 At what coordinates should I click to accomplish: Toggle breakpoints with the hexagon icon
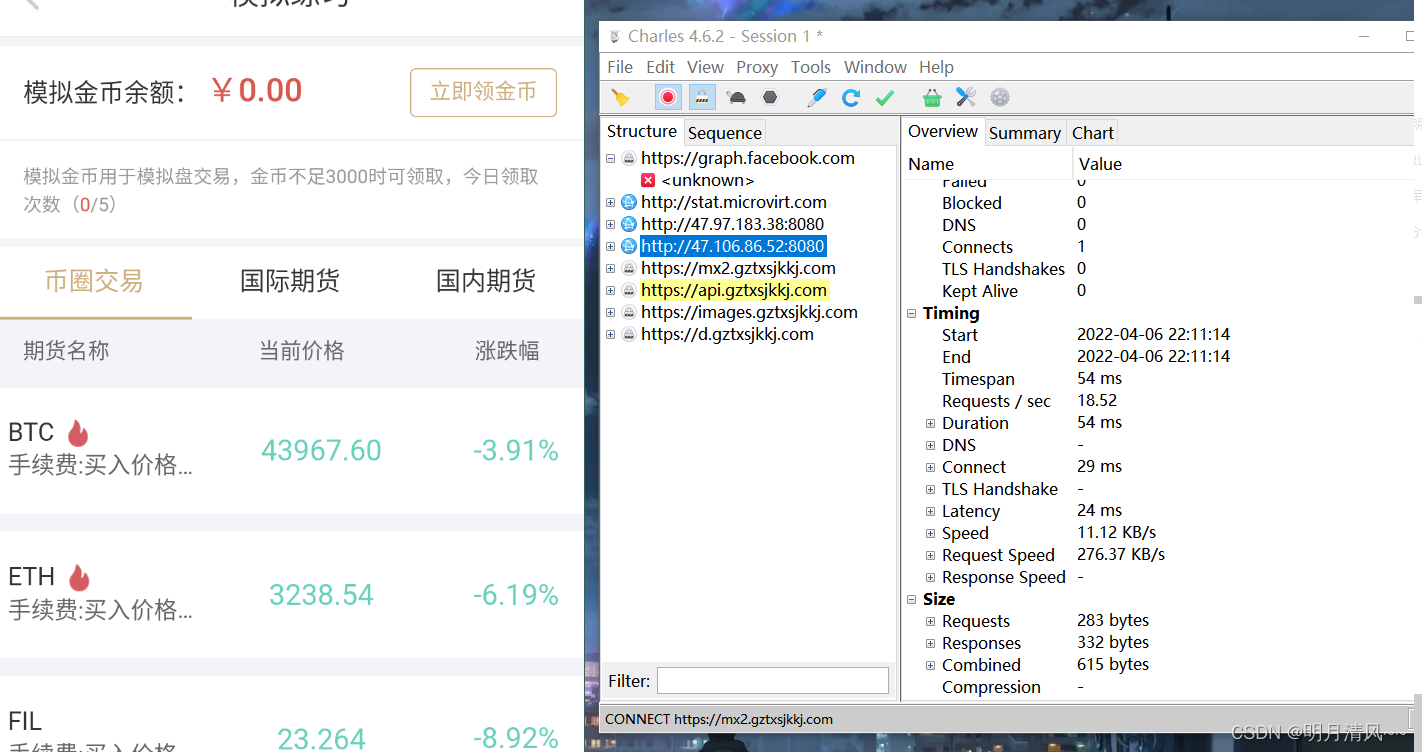click(x=770, y=97)
